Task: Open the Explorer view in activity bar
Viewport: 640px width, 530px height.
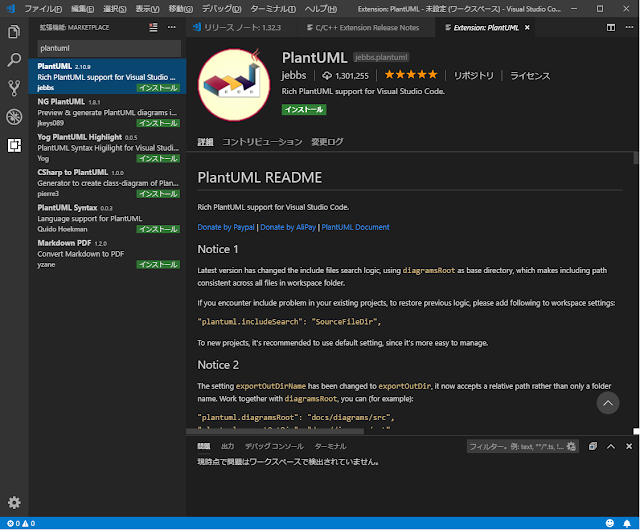Action: (x=14, y=31)
